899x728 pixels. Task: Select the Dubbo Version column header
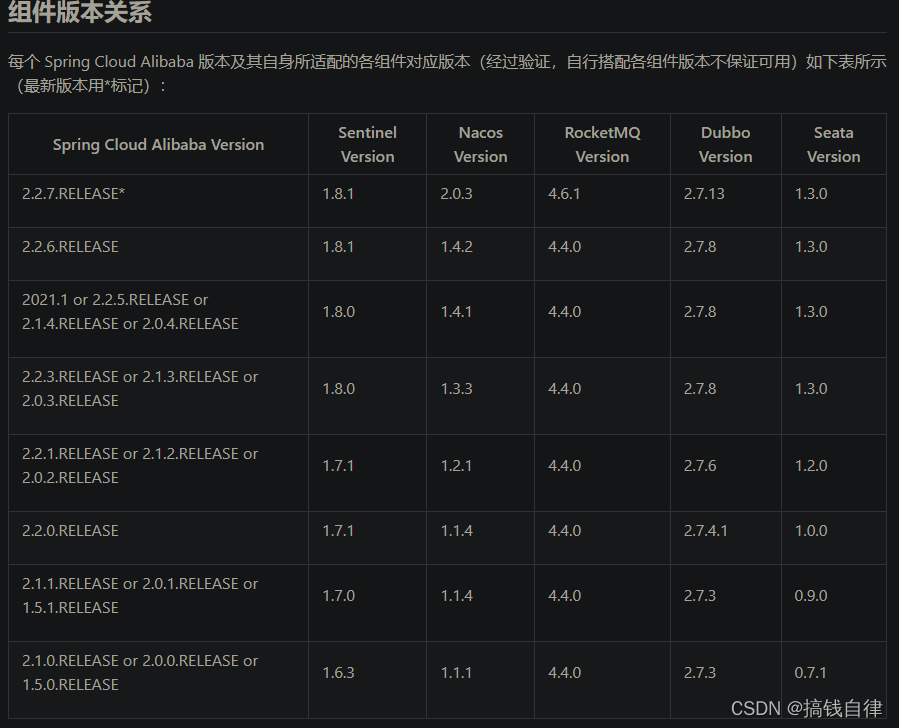tap(725, 144)
